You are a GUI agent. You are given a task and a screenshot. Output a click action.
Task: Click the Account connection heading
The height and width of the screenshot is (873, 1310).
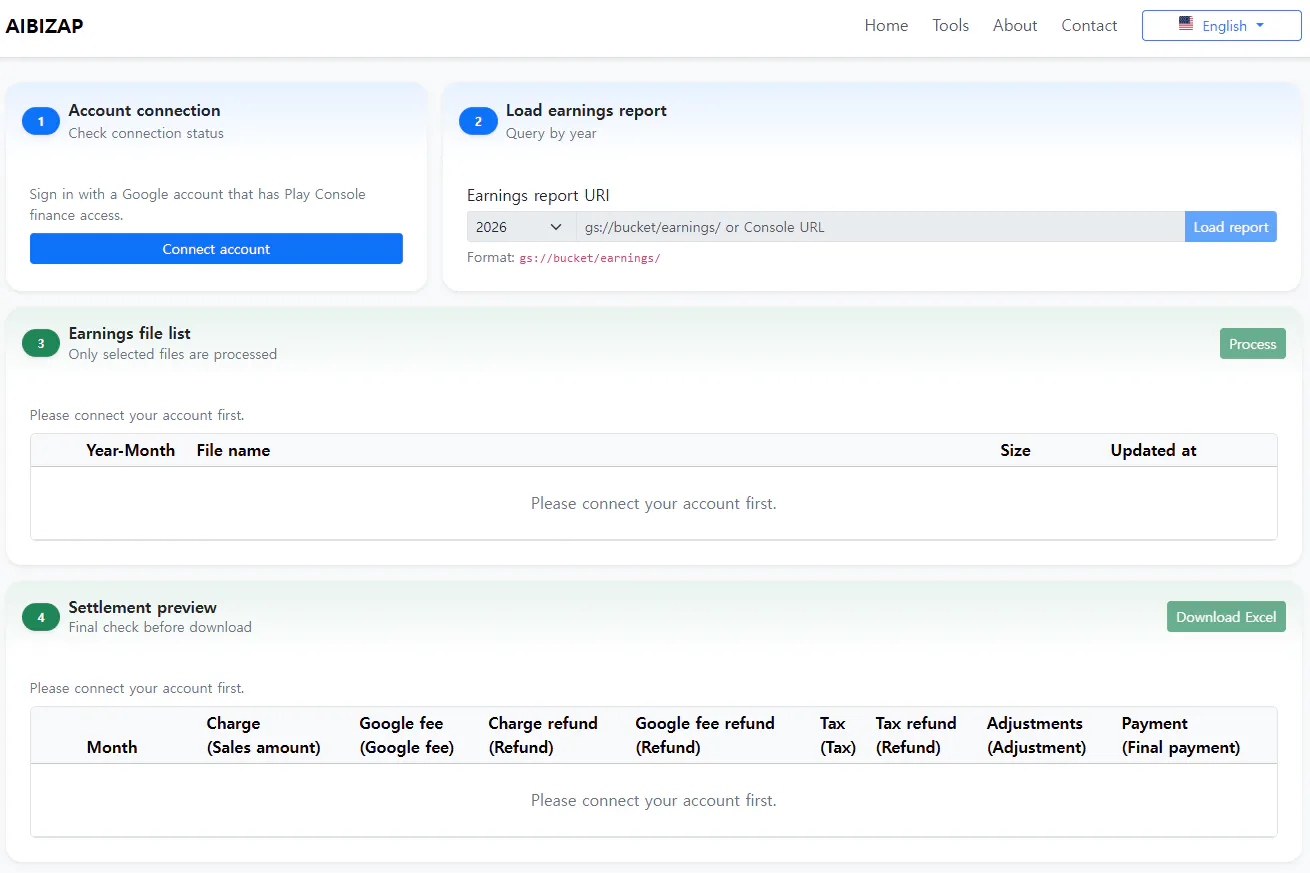(145, 110)
